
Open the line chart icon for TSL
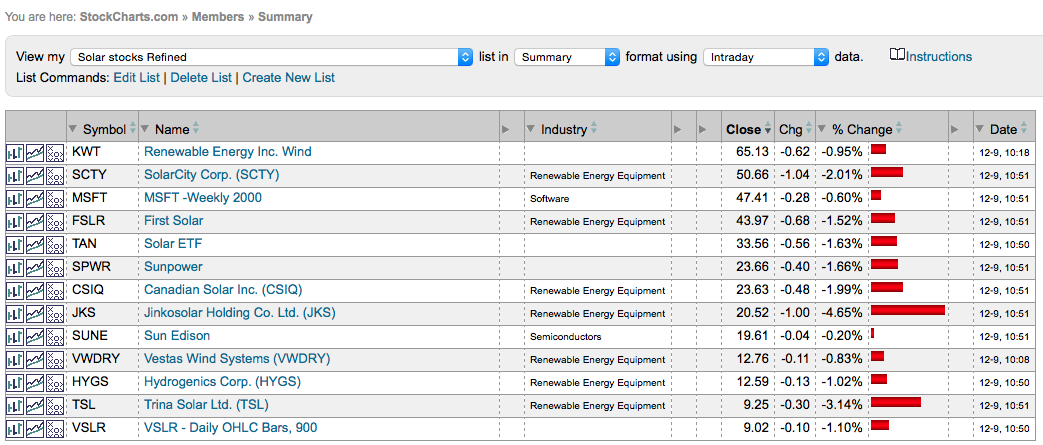35,405
